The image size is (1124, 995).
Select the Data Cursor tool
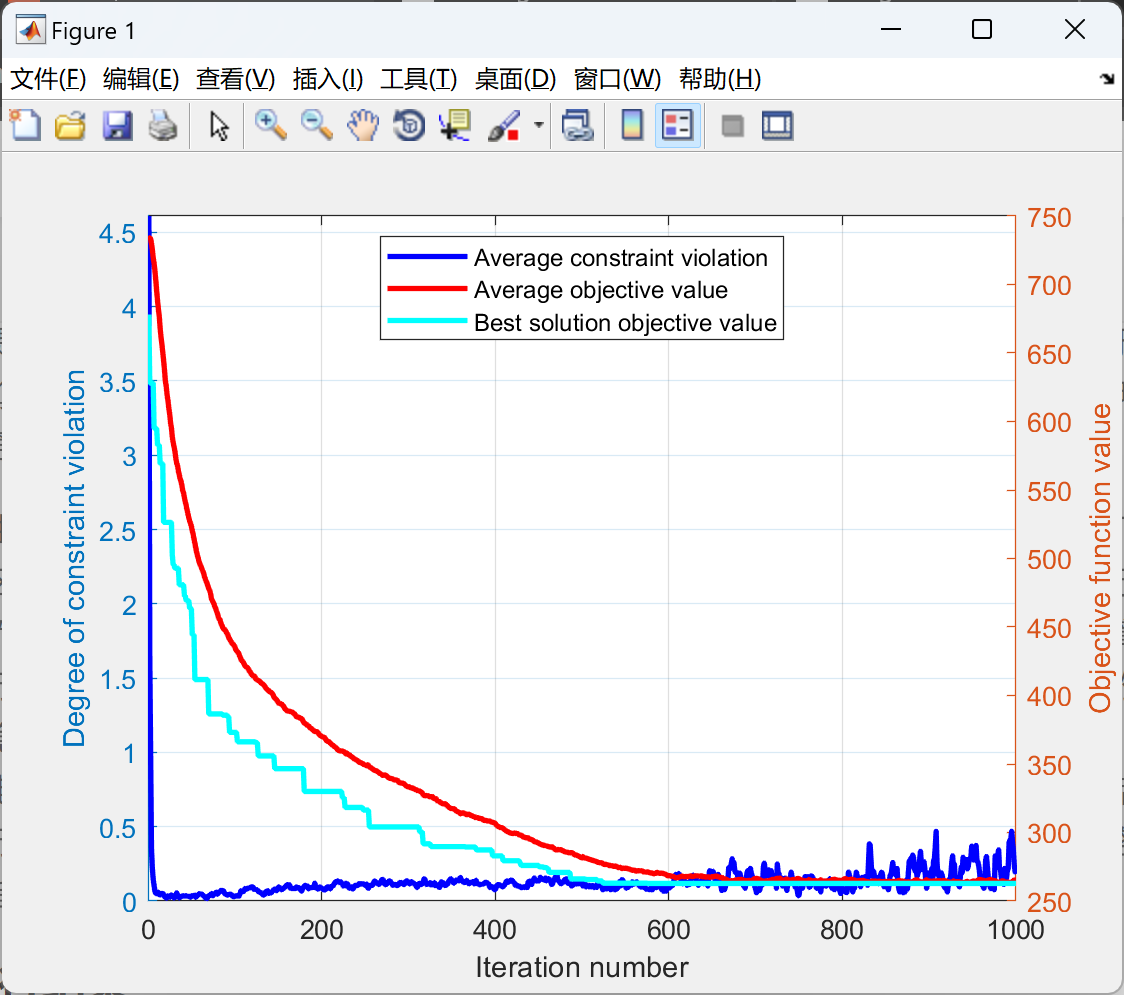(x=455, y=125)
